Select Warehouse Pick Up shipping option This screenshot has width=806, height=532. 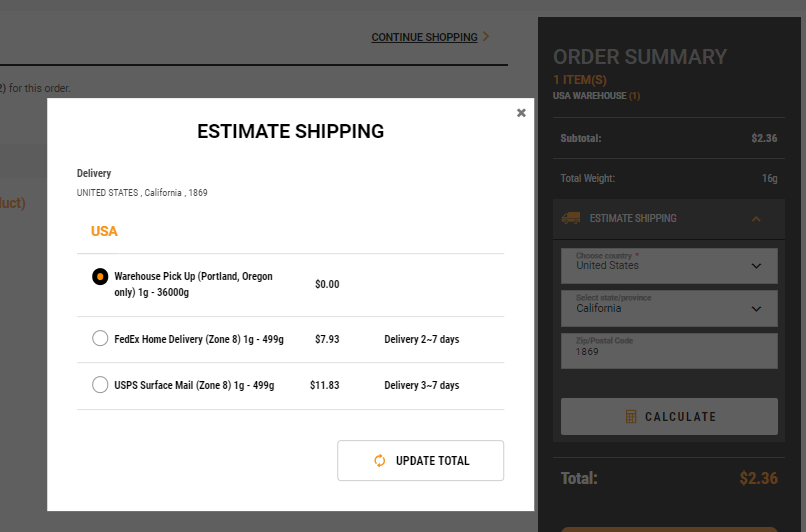pos(100,277)
